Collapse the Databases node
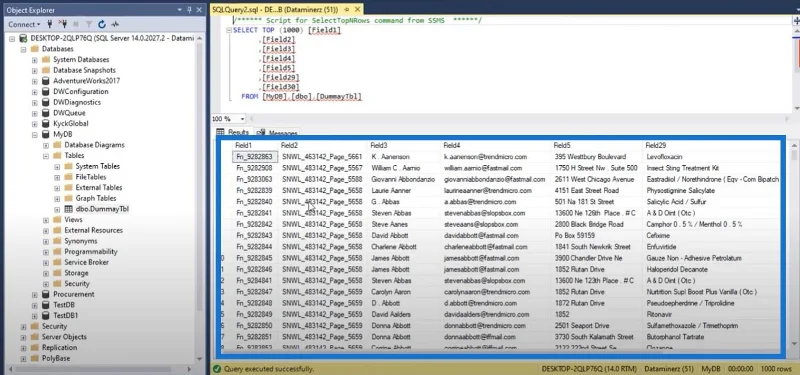This screenshot has width=800, height=375. click(x=23, y=49)
